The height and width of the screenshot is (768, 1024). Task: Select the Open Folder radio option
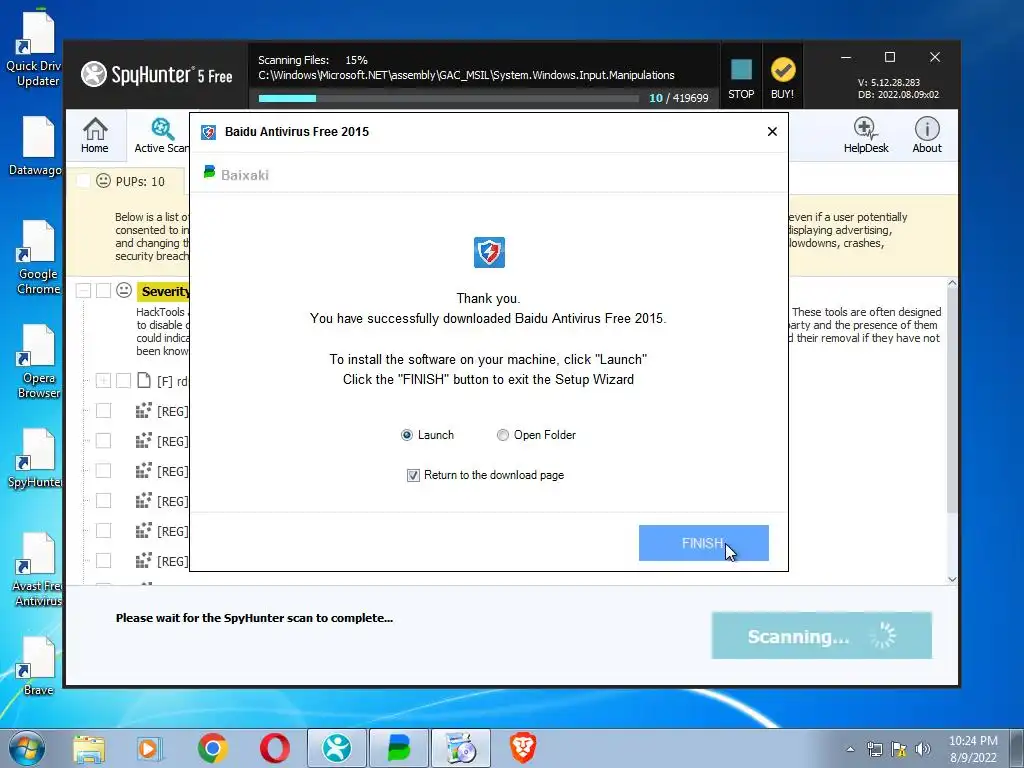click(502, 435)
